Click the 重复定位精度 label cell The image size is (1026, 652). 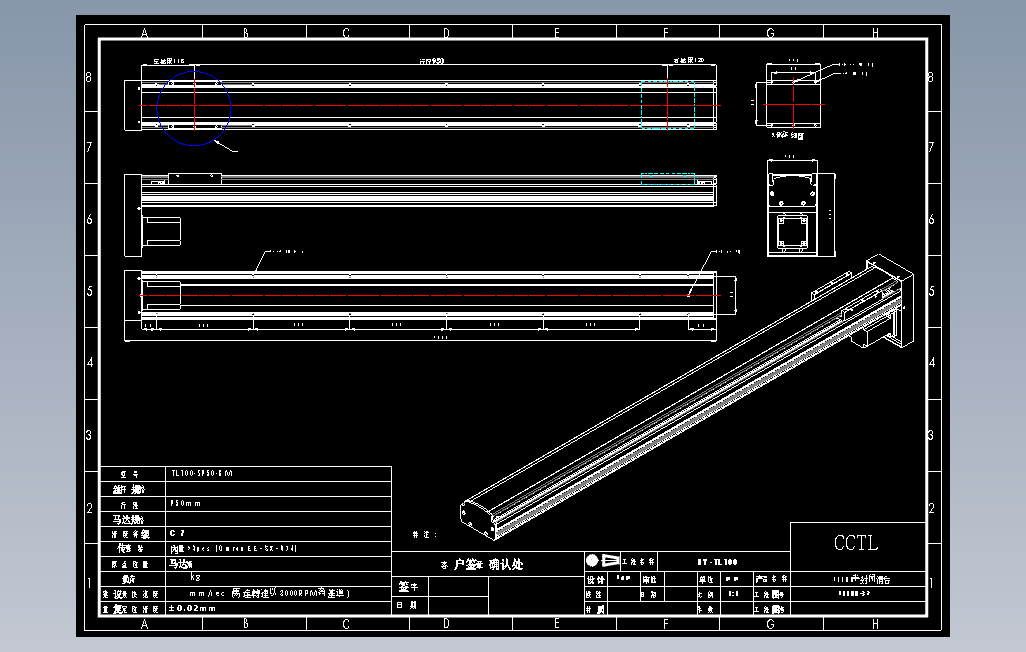point(133,609)
